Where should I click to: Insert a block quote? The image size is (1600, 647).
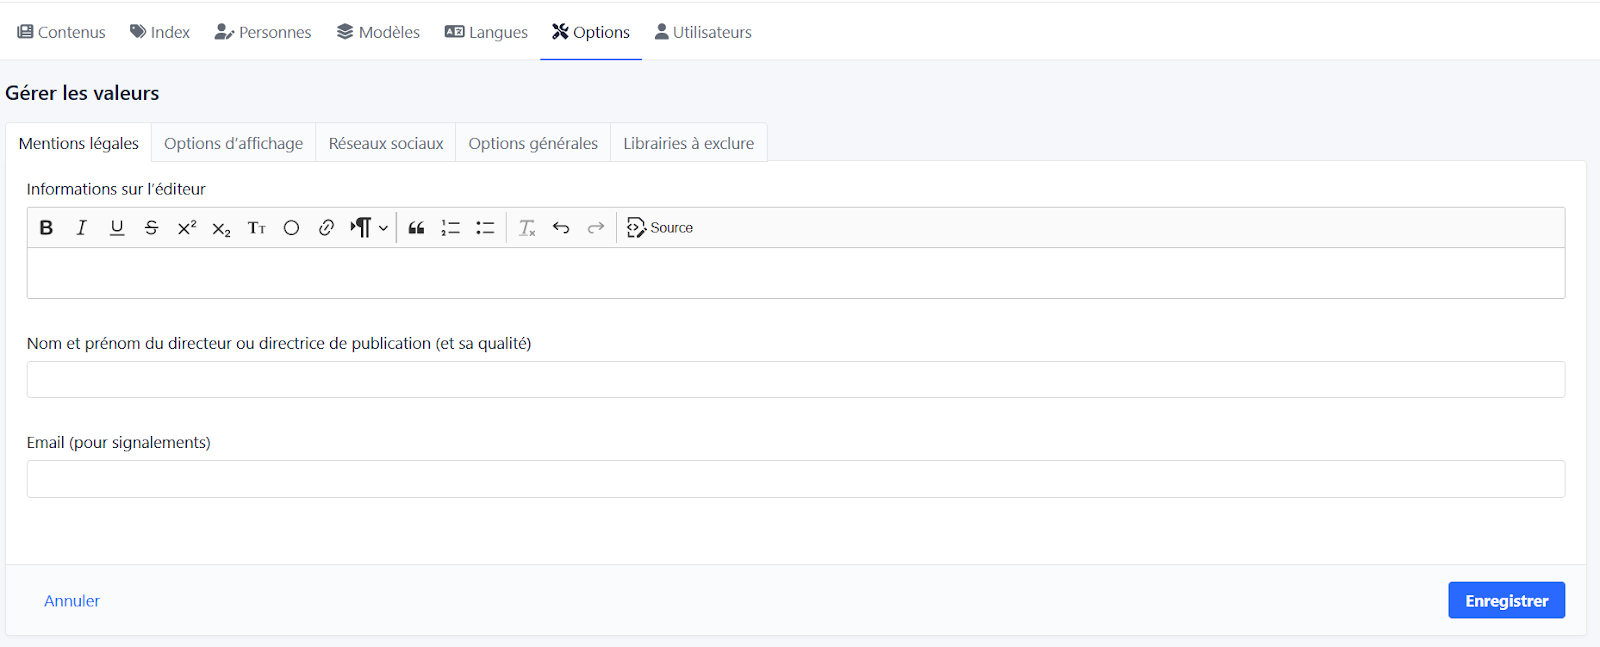[417, 228]
